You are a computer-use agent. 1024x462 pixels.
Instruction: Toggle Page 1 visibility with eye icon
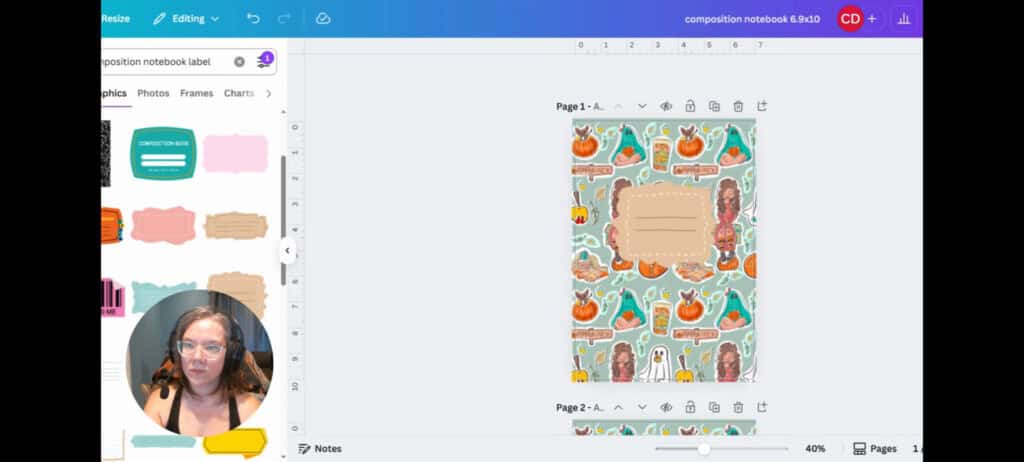point(666,106)
